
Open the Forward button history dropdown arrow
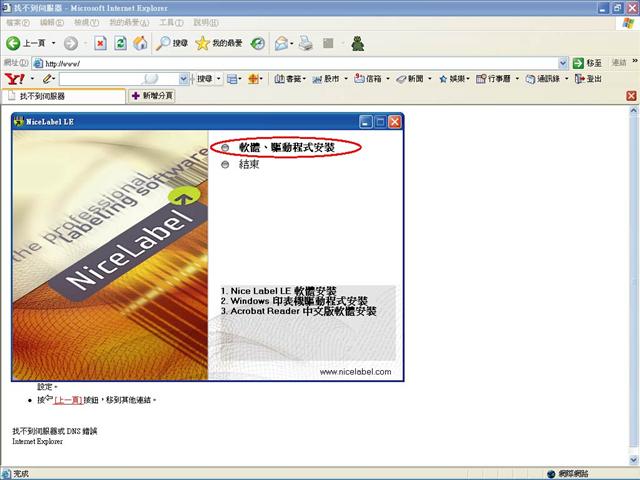coord(85,43)
